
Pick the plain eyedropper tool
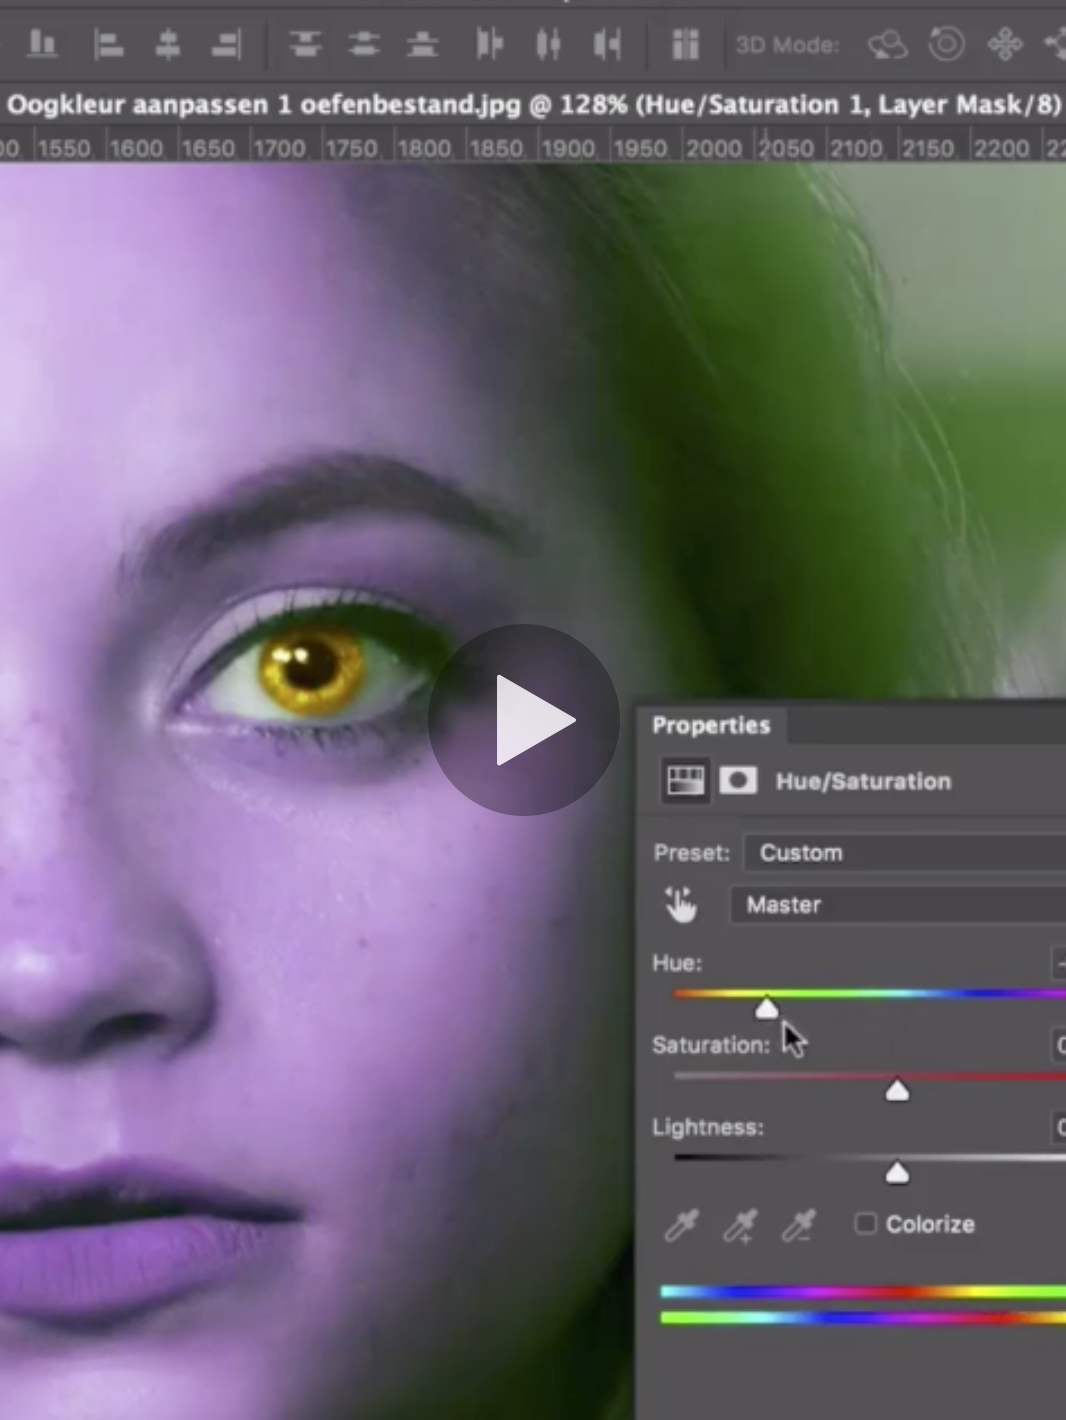pos(681,1225)
